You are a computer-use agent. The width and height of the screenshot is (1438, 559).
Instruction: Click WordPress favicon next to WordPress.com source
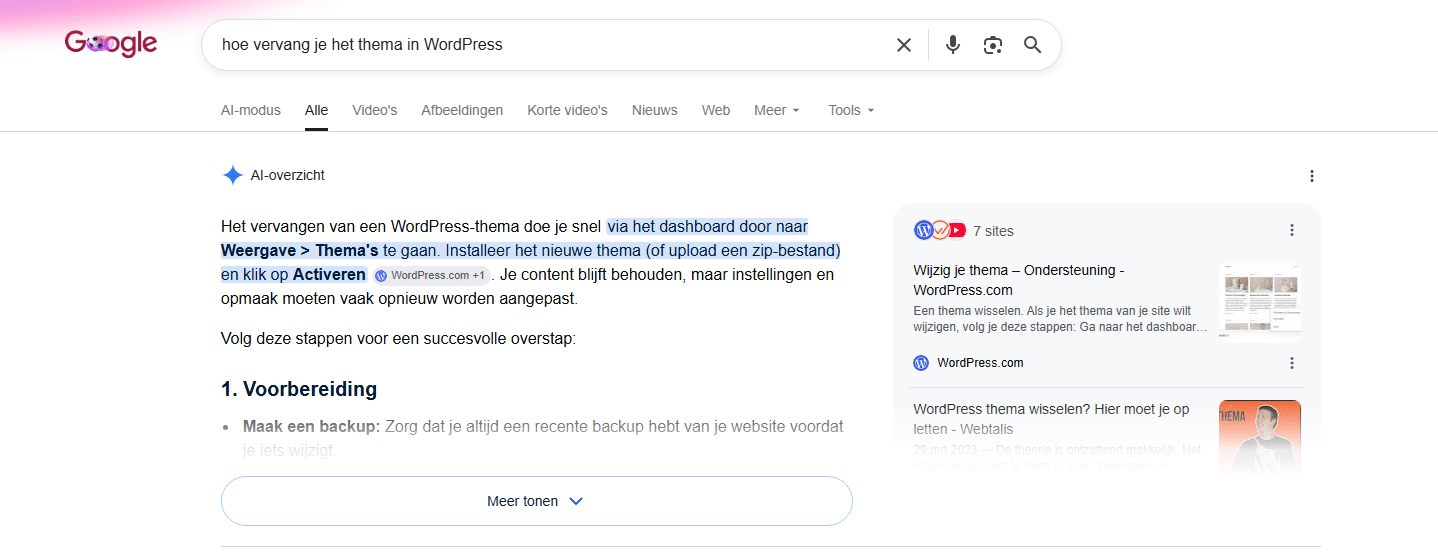(921, 363)
